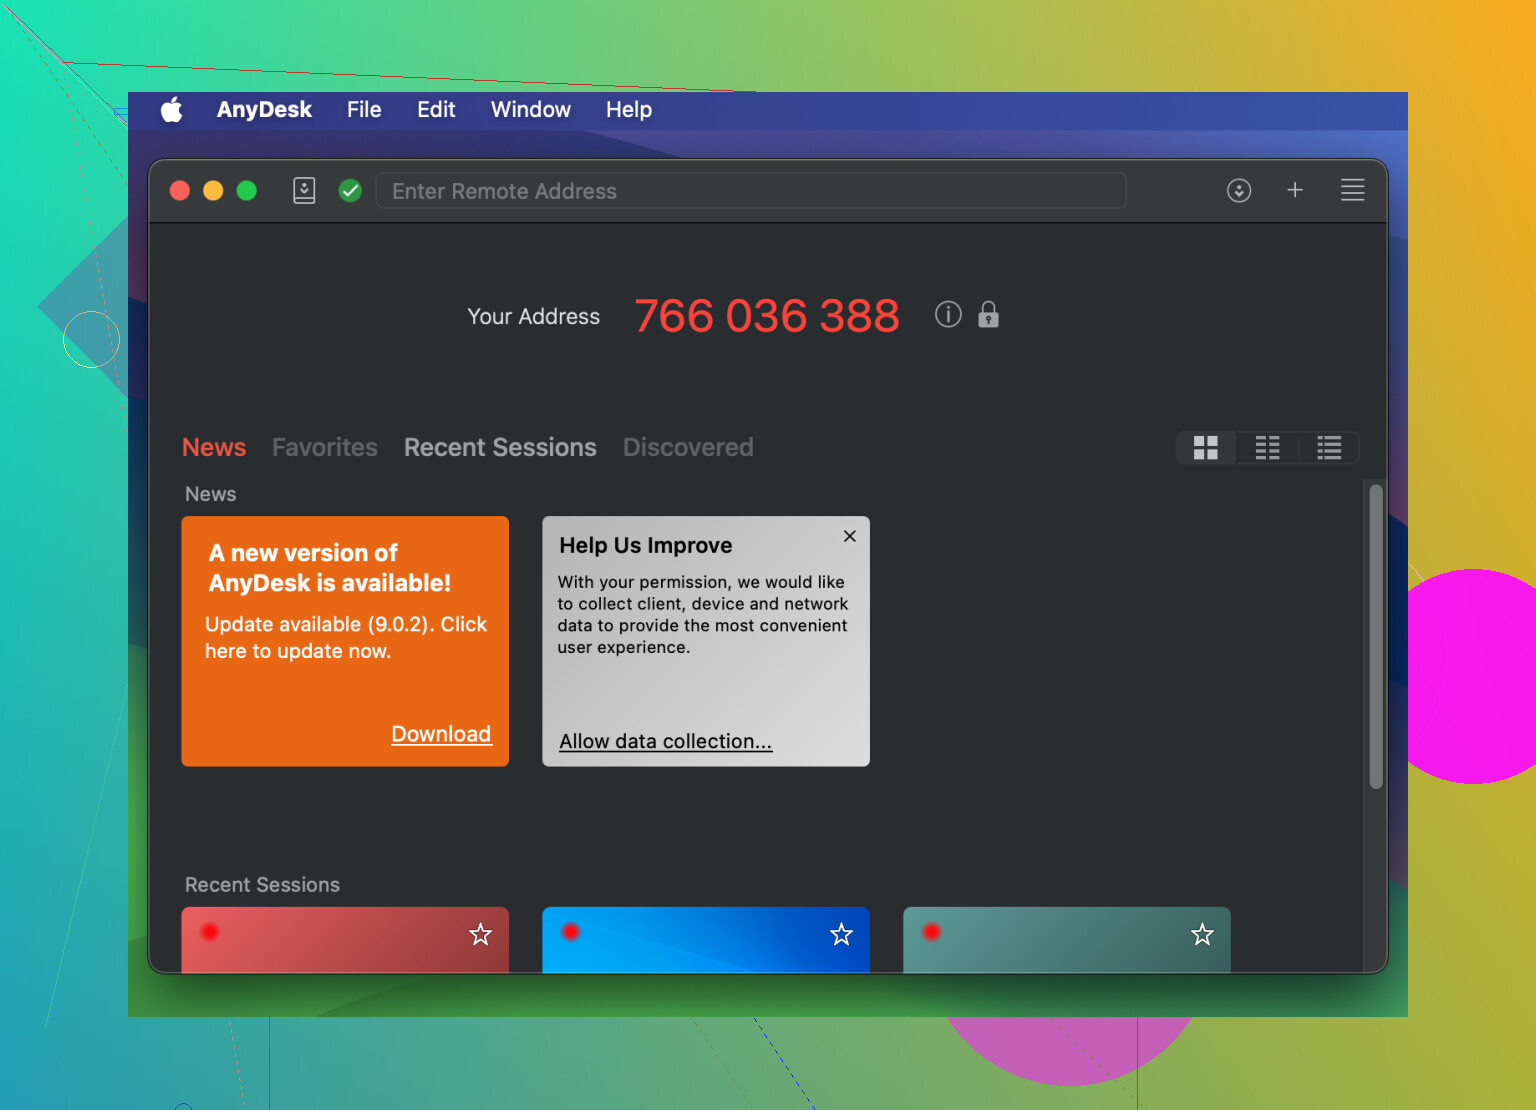Image resolution: width=1536 pixels, height=1110 pixels.
Task: Open the hamburger main menu
Action: (x=1352, y=190)
